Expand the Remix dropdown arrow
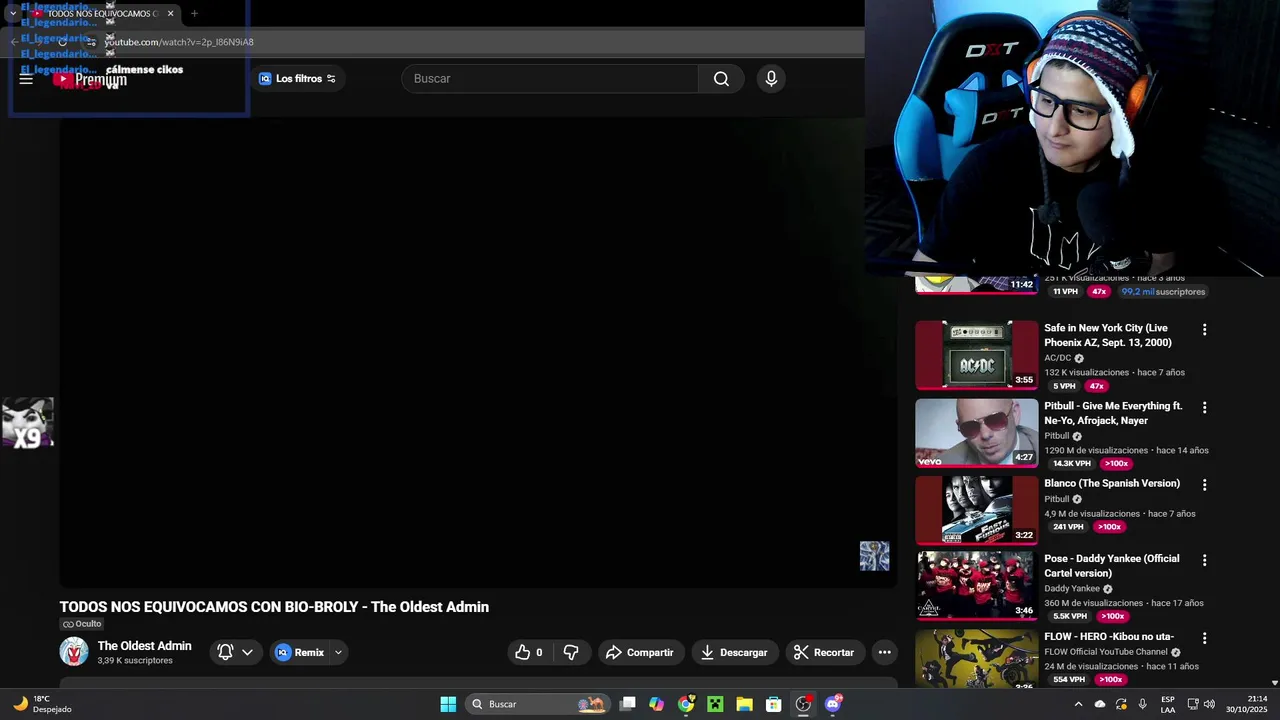1280x720 pixels. [x=338, y=652]
